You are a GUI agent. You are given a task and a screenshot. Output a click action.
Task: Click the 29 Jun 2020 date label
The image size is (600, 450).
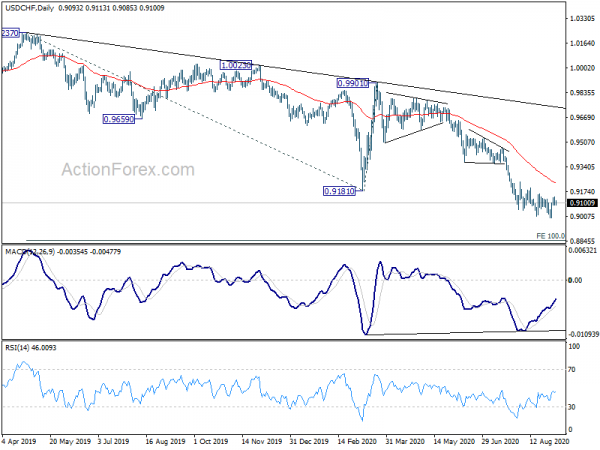pos(501,442)
